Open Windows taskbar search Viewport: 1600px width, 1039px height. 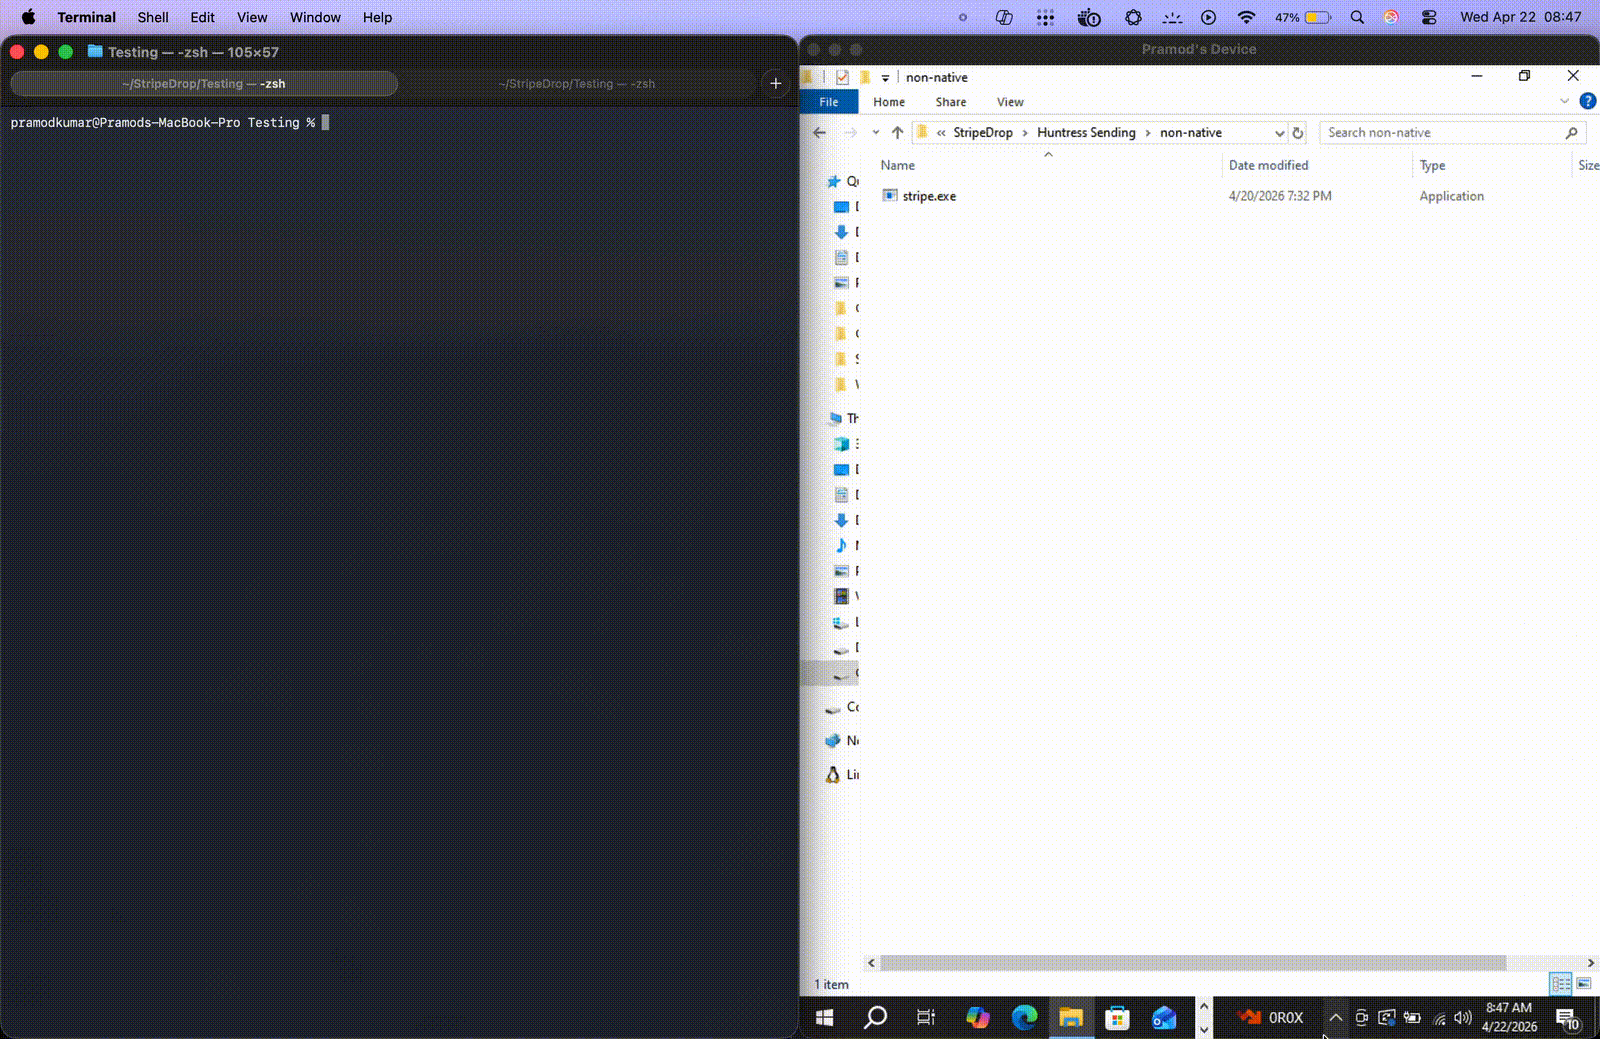tap(875, 1018)
